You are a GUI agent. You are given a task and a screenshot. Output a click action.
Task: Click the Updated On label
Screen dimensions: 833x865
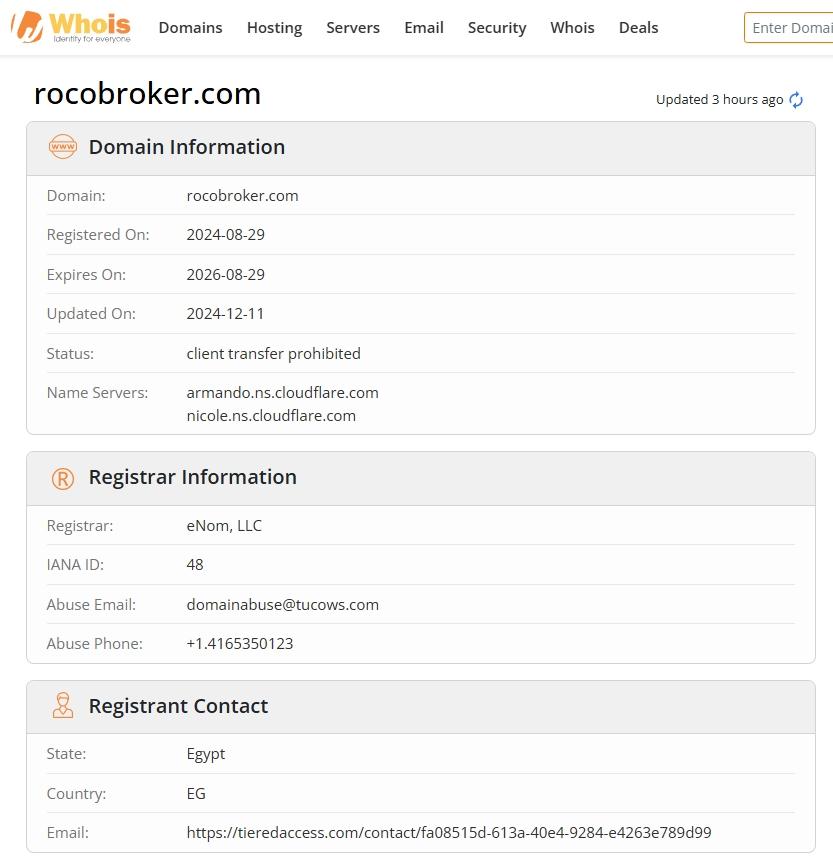(91, 314)
